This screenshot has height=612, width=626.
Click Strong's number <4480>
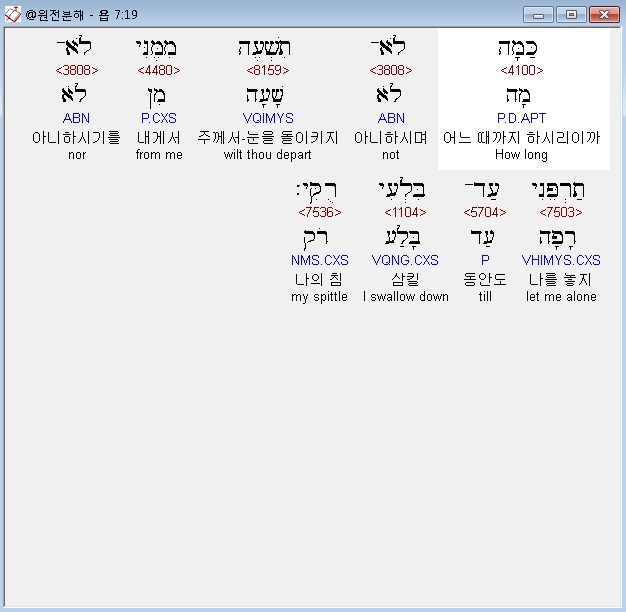pos(158,70)
